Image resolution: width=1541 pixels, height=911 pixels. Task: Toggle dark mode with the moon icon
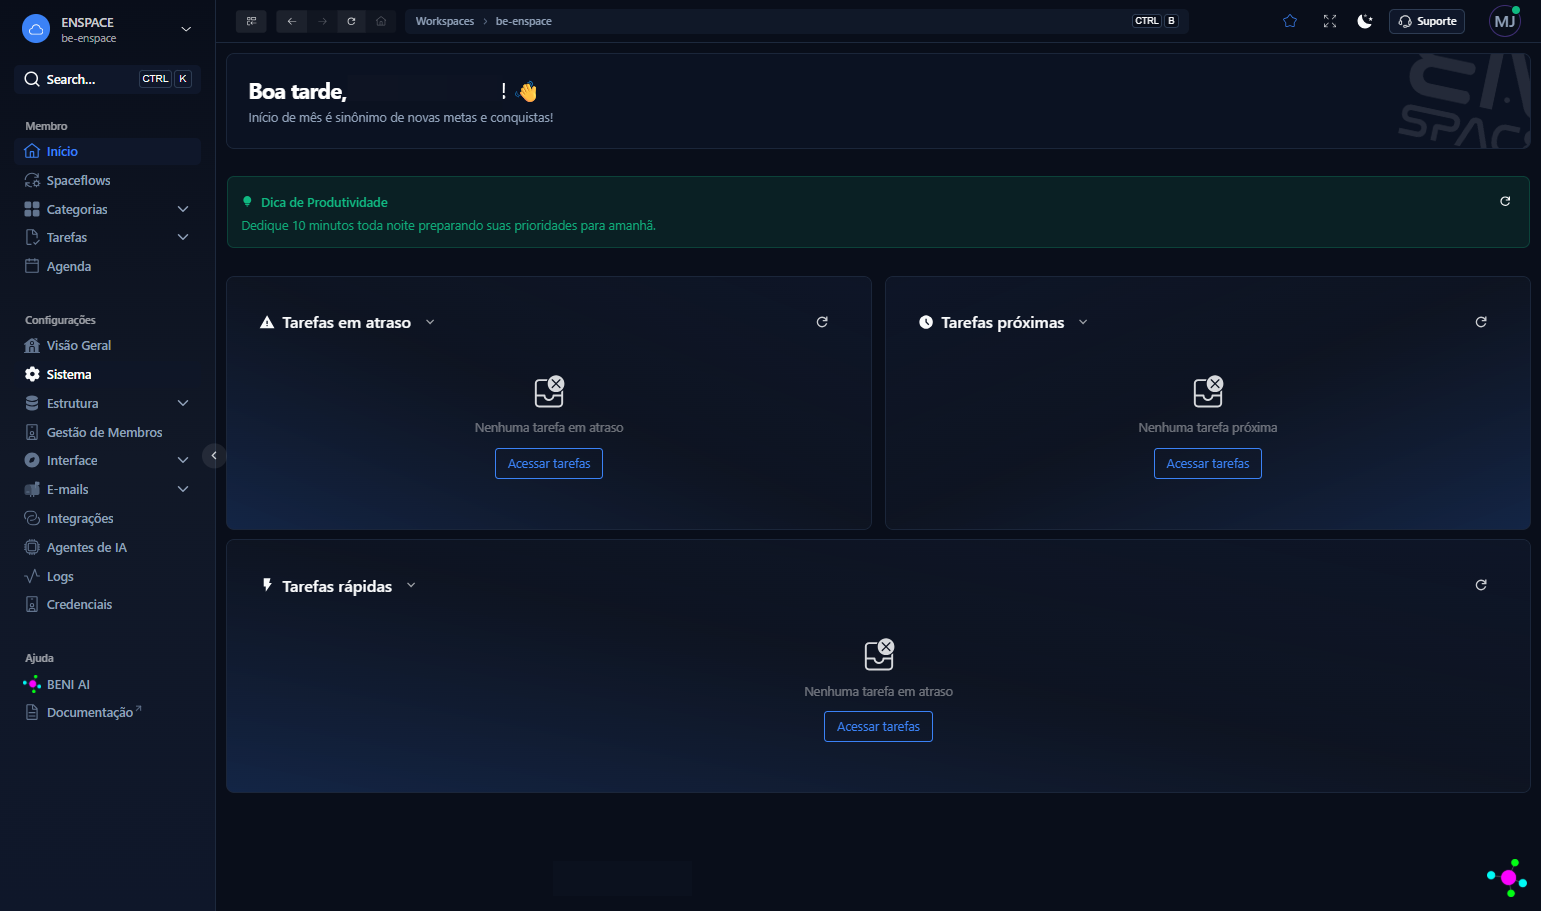pyautogui.click(x=1365, y=21)
